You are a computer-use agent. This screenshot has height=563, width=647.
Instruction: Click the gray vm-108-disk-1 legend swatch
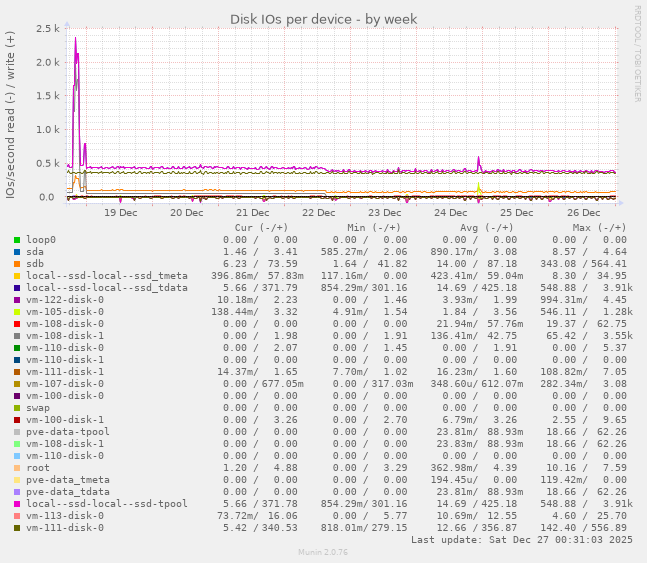(x=17, y=336)
